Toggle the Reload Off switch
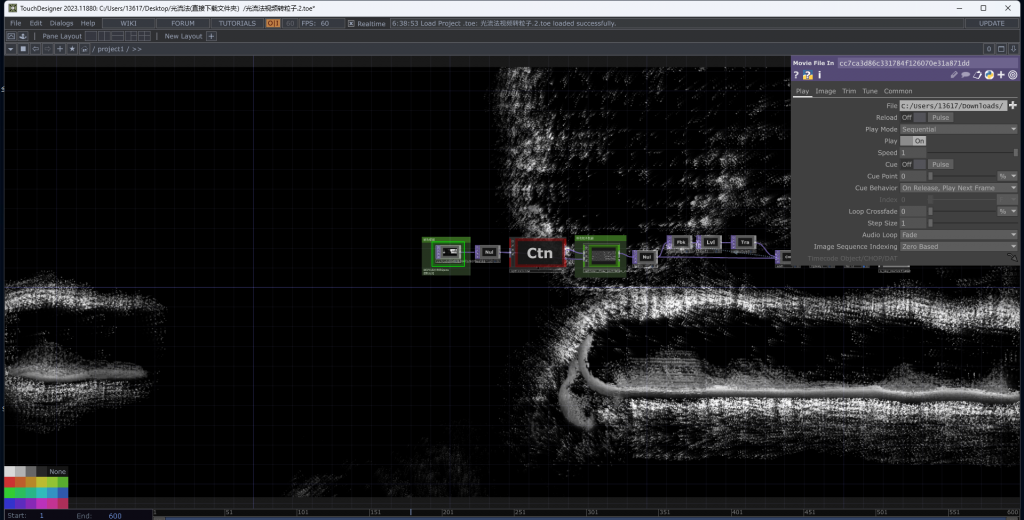Screen dimensions: 1024x520 pyautogui.click(x=919, y=117)
